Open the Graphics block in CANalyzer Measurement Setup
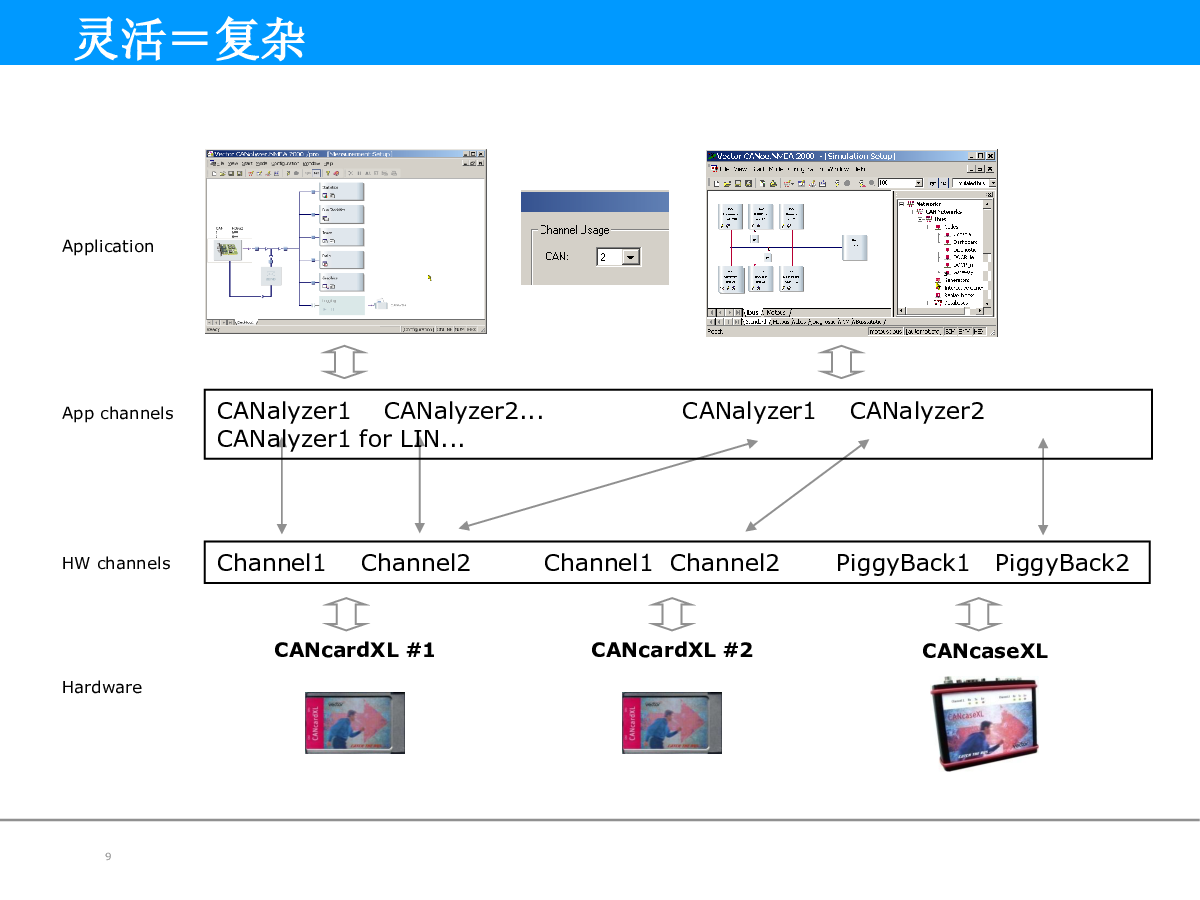Image resolution: width=1200 pixels, height=900 pixels. point(342,282)
